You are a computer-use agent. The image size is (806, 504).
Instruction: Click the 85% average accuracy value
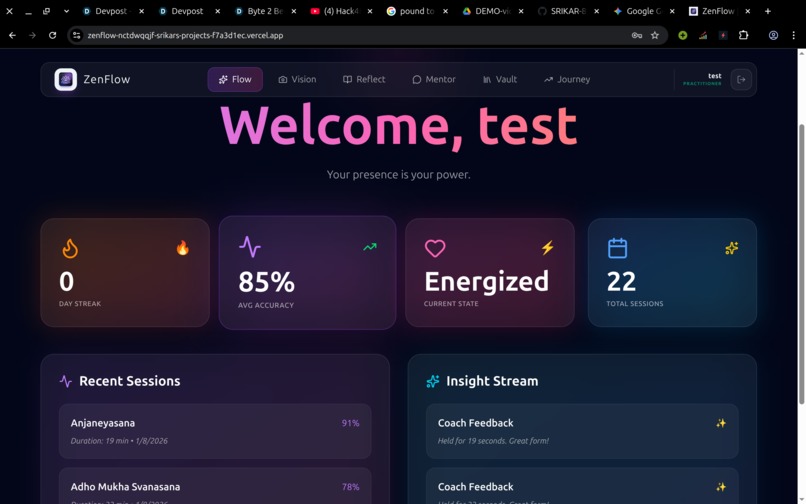point(266,282)
